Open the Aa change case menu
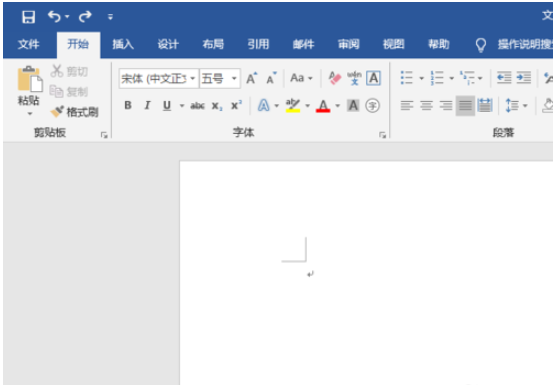This screenshot has height=385, width=559. pyautogui.click(x=301, y=78)
